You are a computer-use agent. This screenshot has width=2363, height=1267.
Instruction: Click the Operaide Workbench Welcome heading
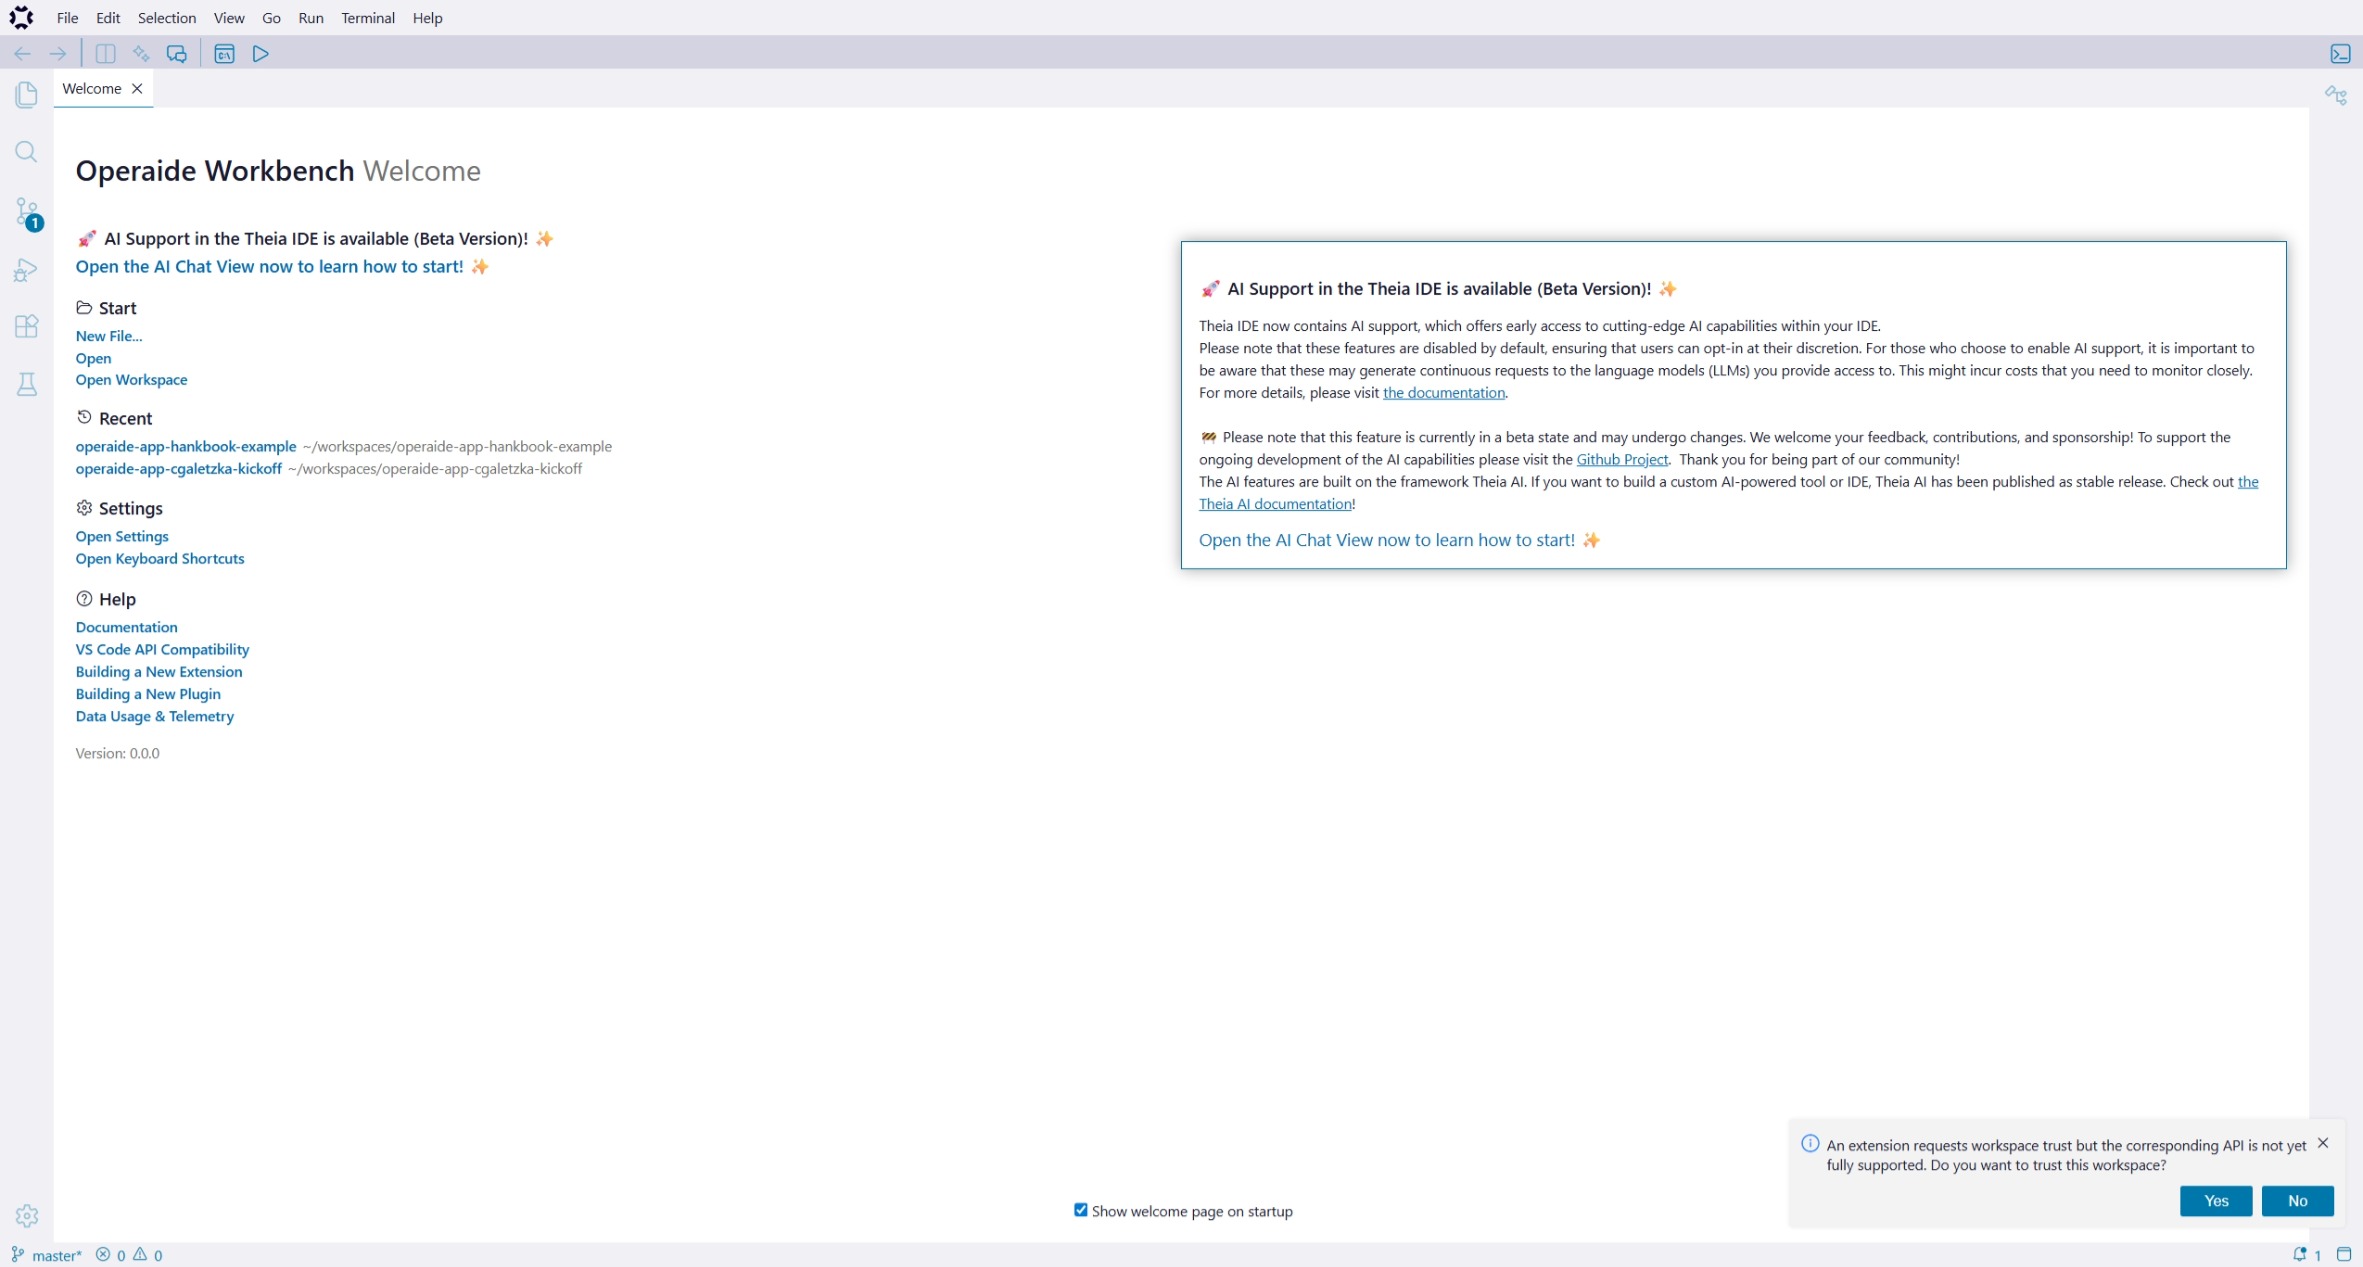pyautogui.click(x=278, y=171)
